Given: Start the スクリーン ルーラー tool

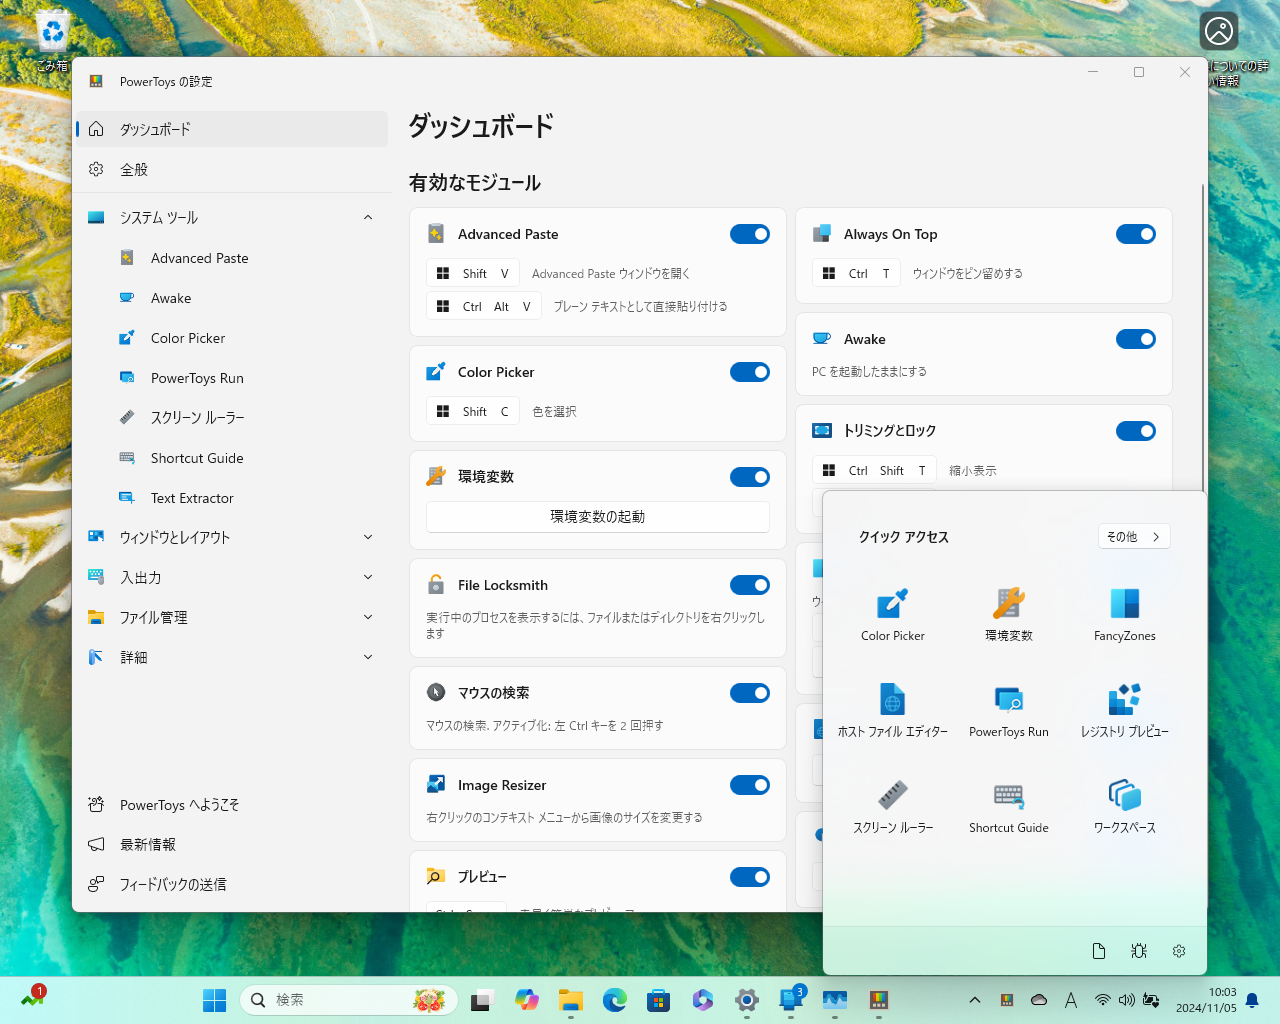Looking at the screenshot, I should (x=891, y=806).
